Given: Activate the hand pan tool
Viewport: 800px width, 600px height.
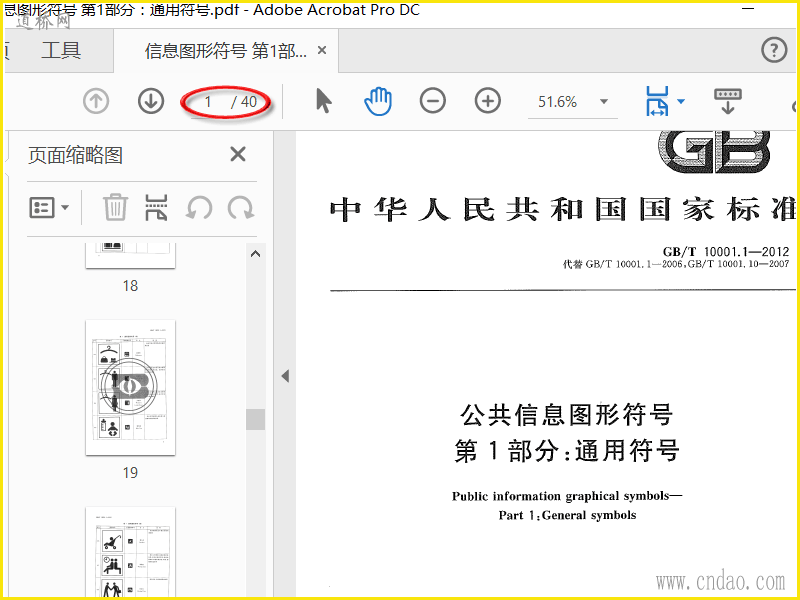Looking at the screenshot, I should 378,101.
